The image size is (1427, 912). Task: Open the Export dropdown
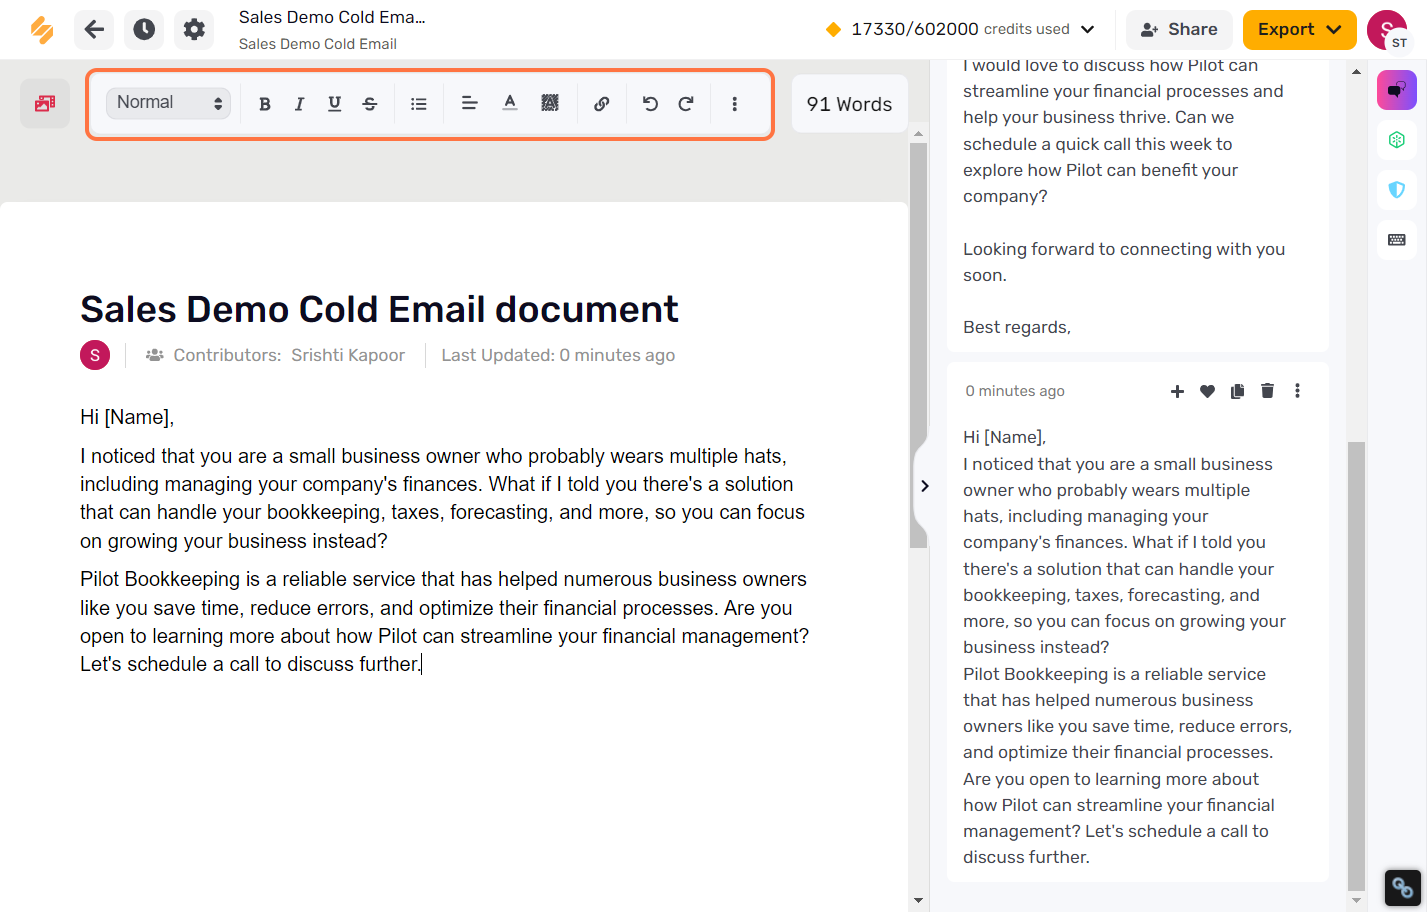click(1299, 29)
